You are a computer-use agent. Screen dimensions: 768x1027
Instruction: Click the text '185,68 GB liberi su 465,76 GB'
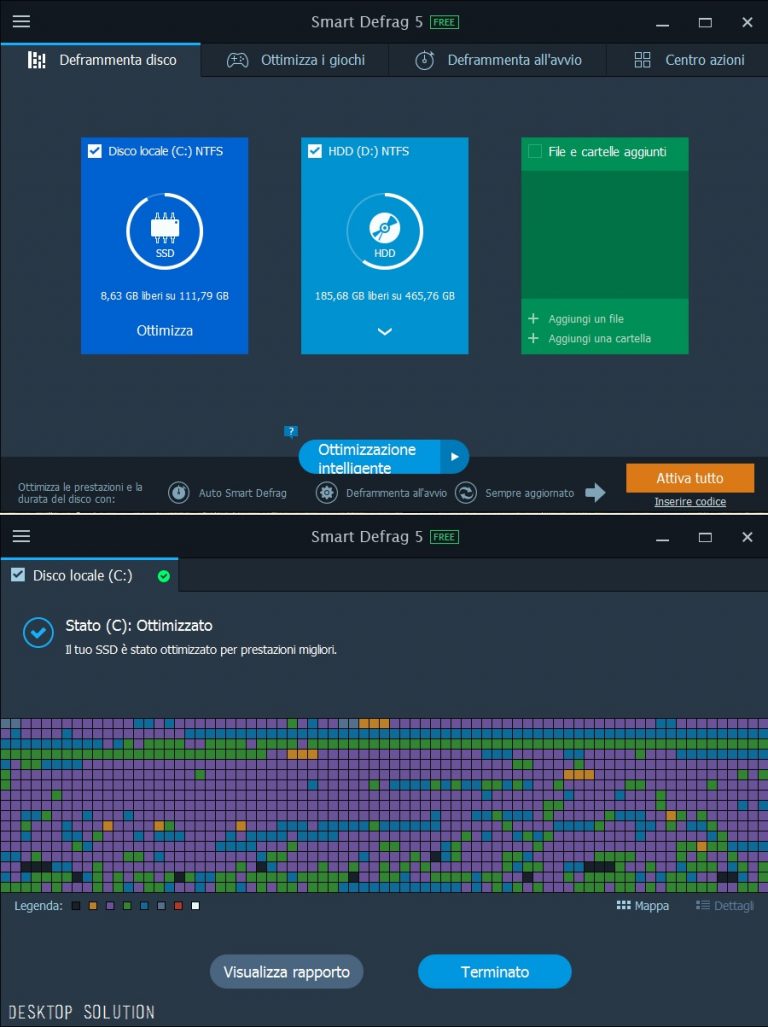tap(384, 296)
